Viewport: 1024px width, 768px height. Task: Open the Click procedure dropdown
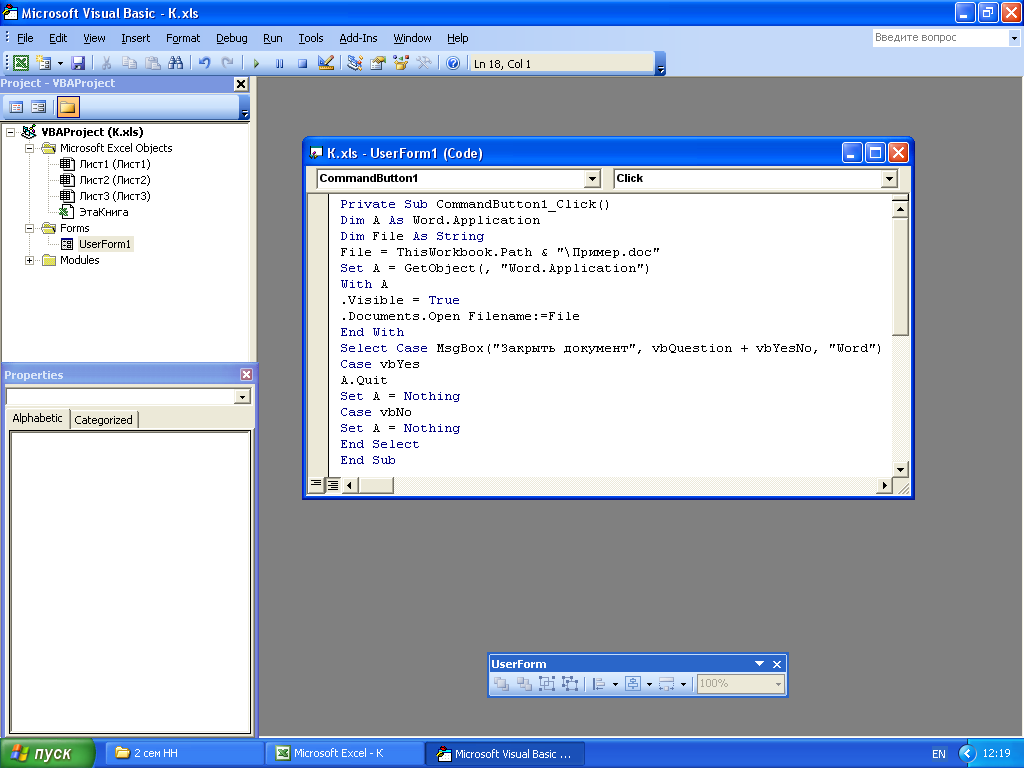pos(888,178)
